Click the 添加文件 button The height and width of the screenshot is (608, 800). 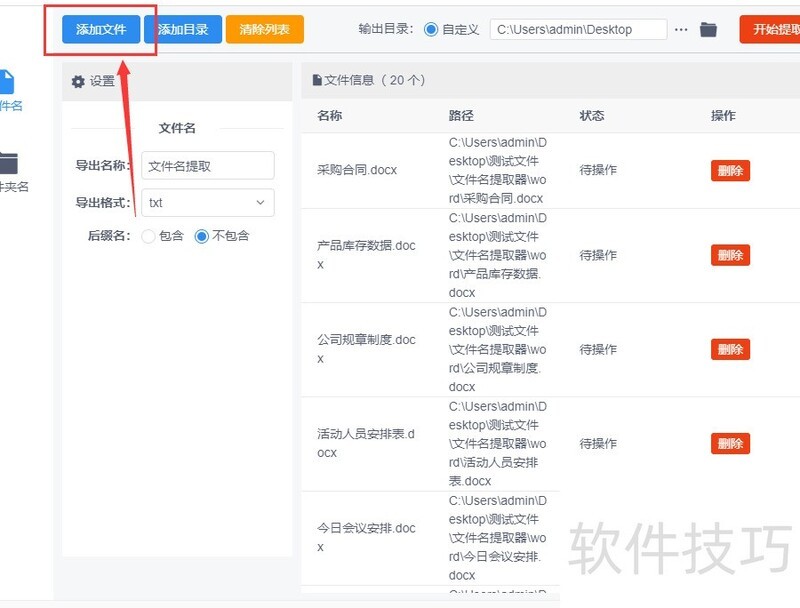coord(101,30)
